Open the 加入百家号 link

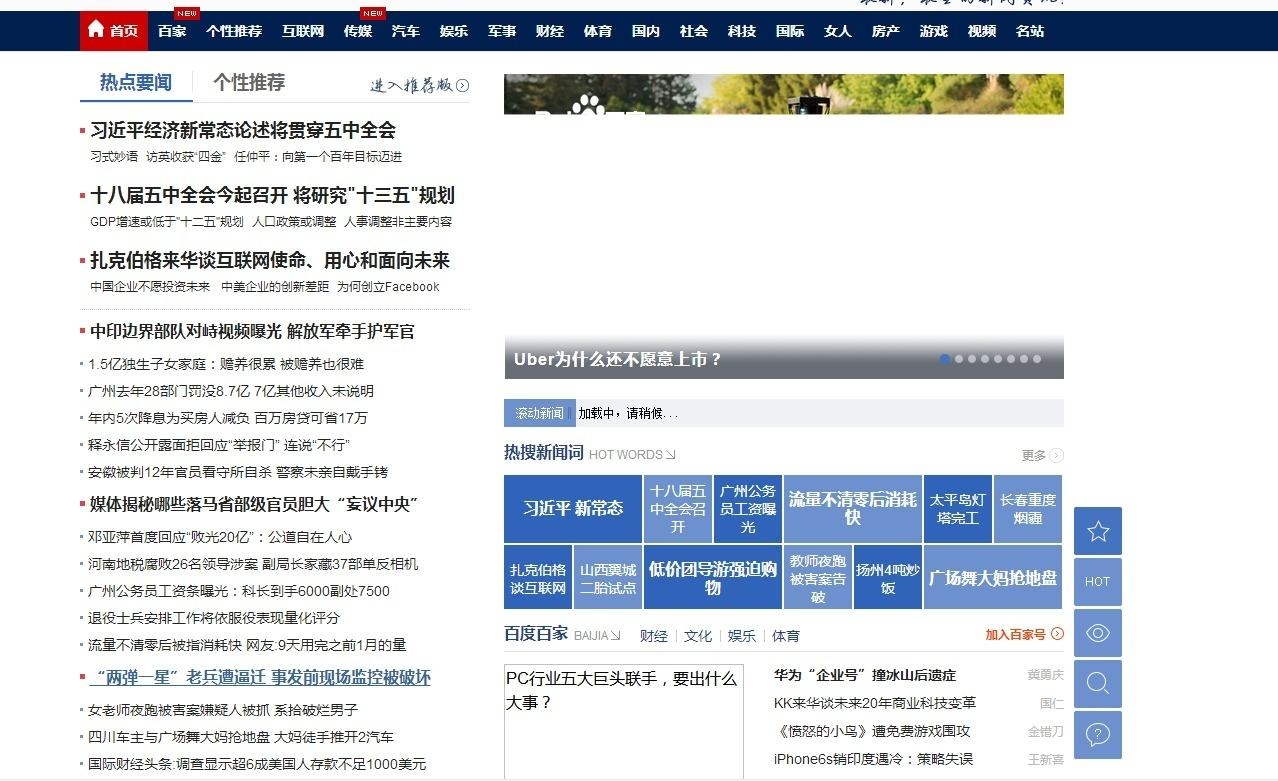coord(1015,634)
